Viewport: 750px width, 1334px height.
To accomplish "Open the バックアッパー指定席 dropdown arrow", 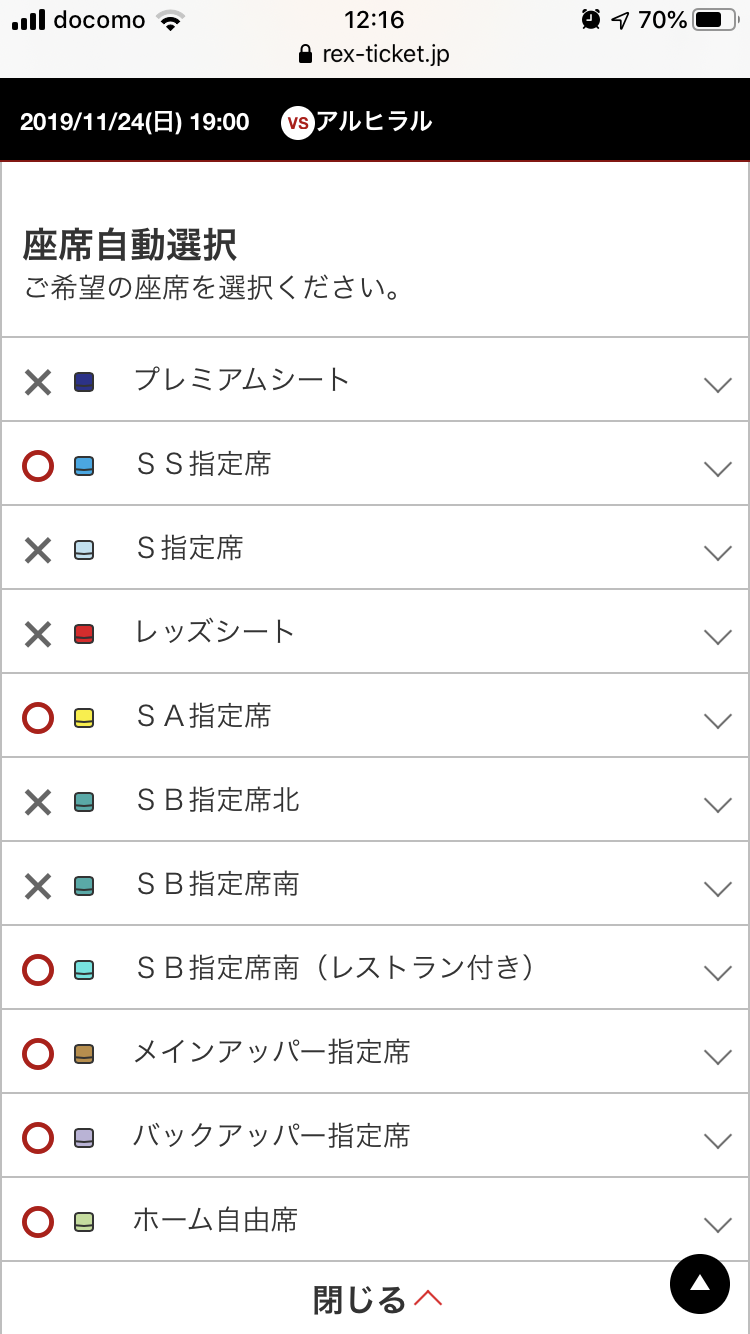I will coord(717,1140).
